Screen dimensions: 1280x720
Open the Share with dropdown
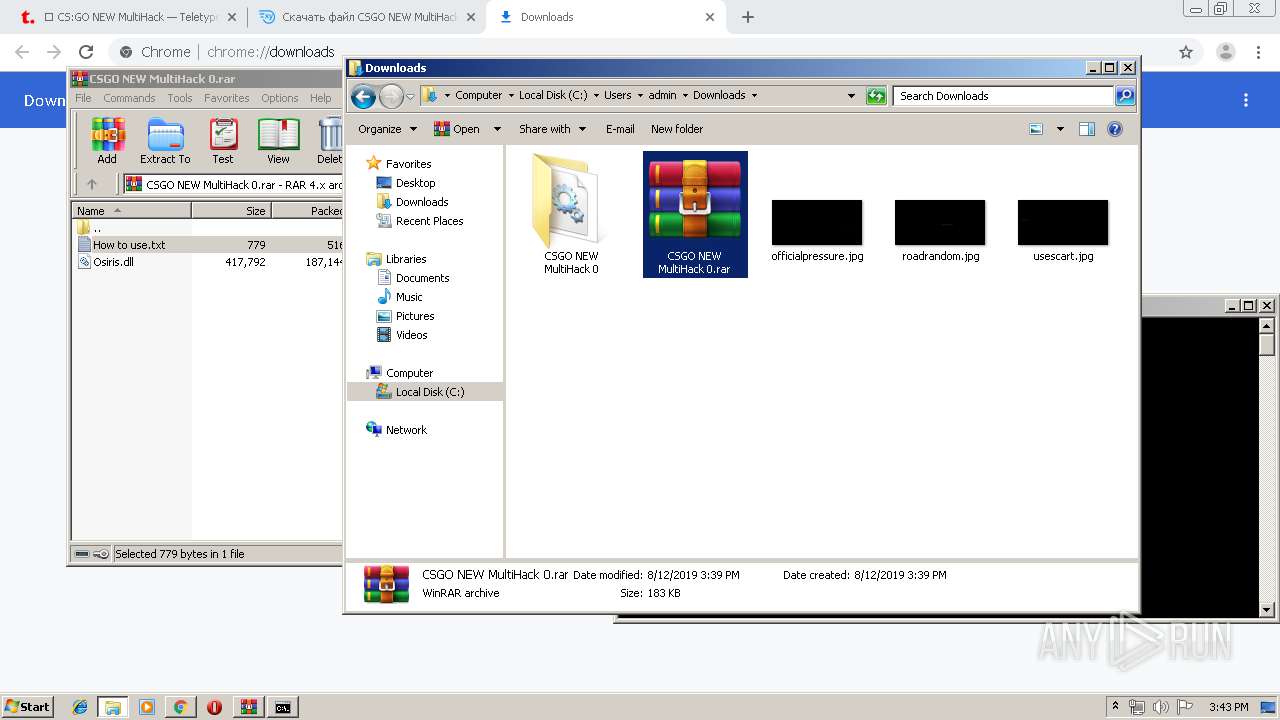click(x=552, y=129)
